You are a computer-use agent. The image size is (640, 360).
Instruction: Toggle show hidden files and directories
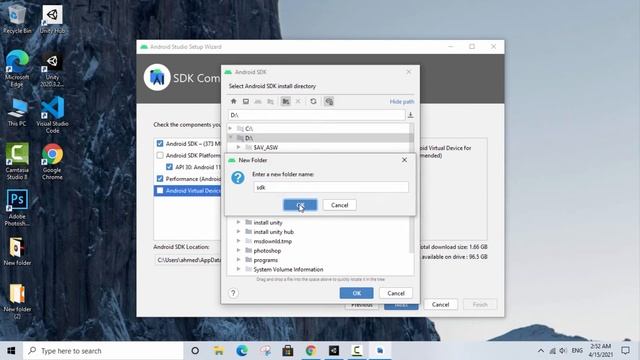[x=329, y=101]
